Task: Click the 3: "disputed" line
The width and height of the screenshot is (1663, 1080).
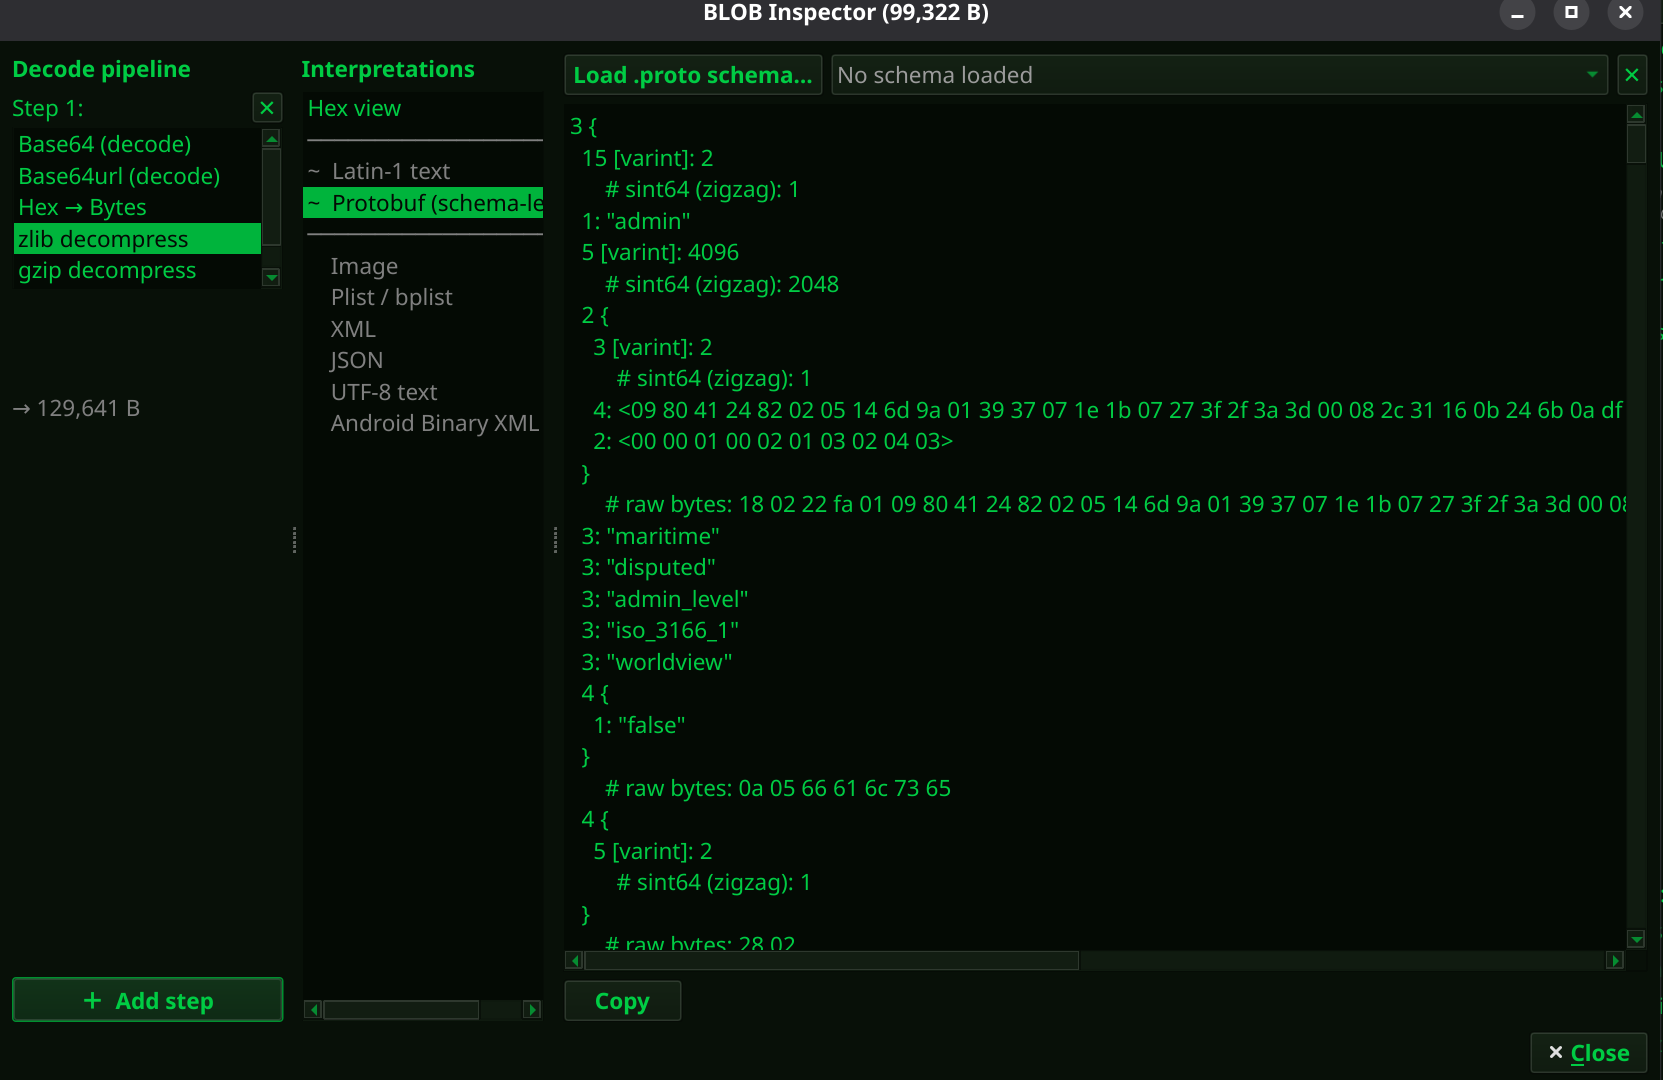Action: click(x=648, y=567)
